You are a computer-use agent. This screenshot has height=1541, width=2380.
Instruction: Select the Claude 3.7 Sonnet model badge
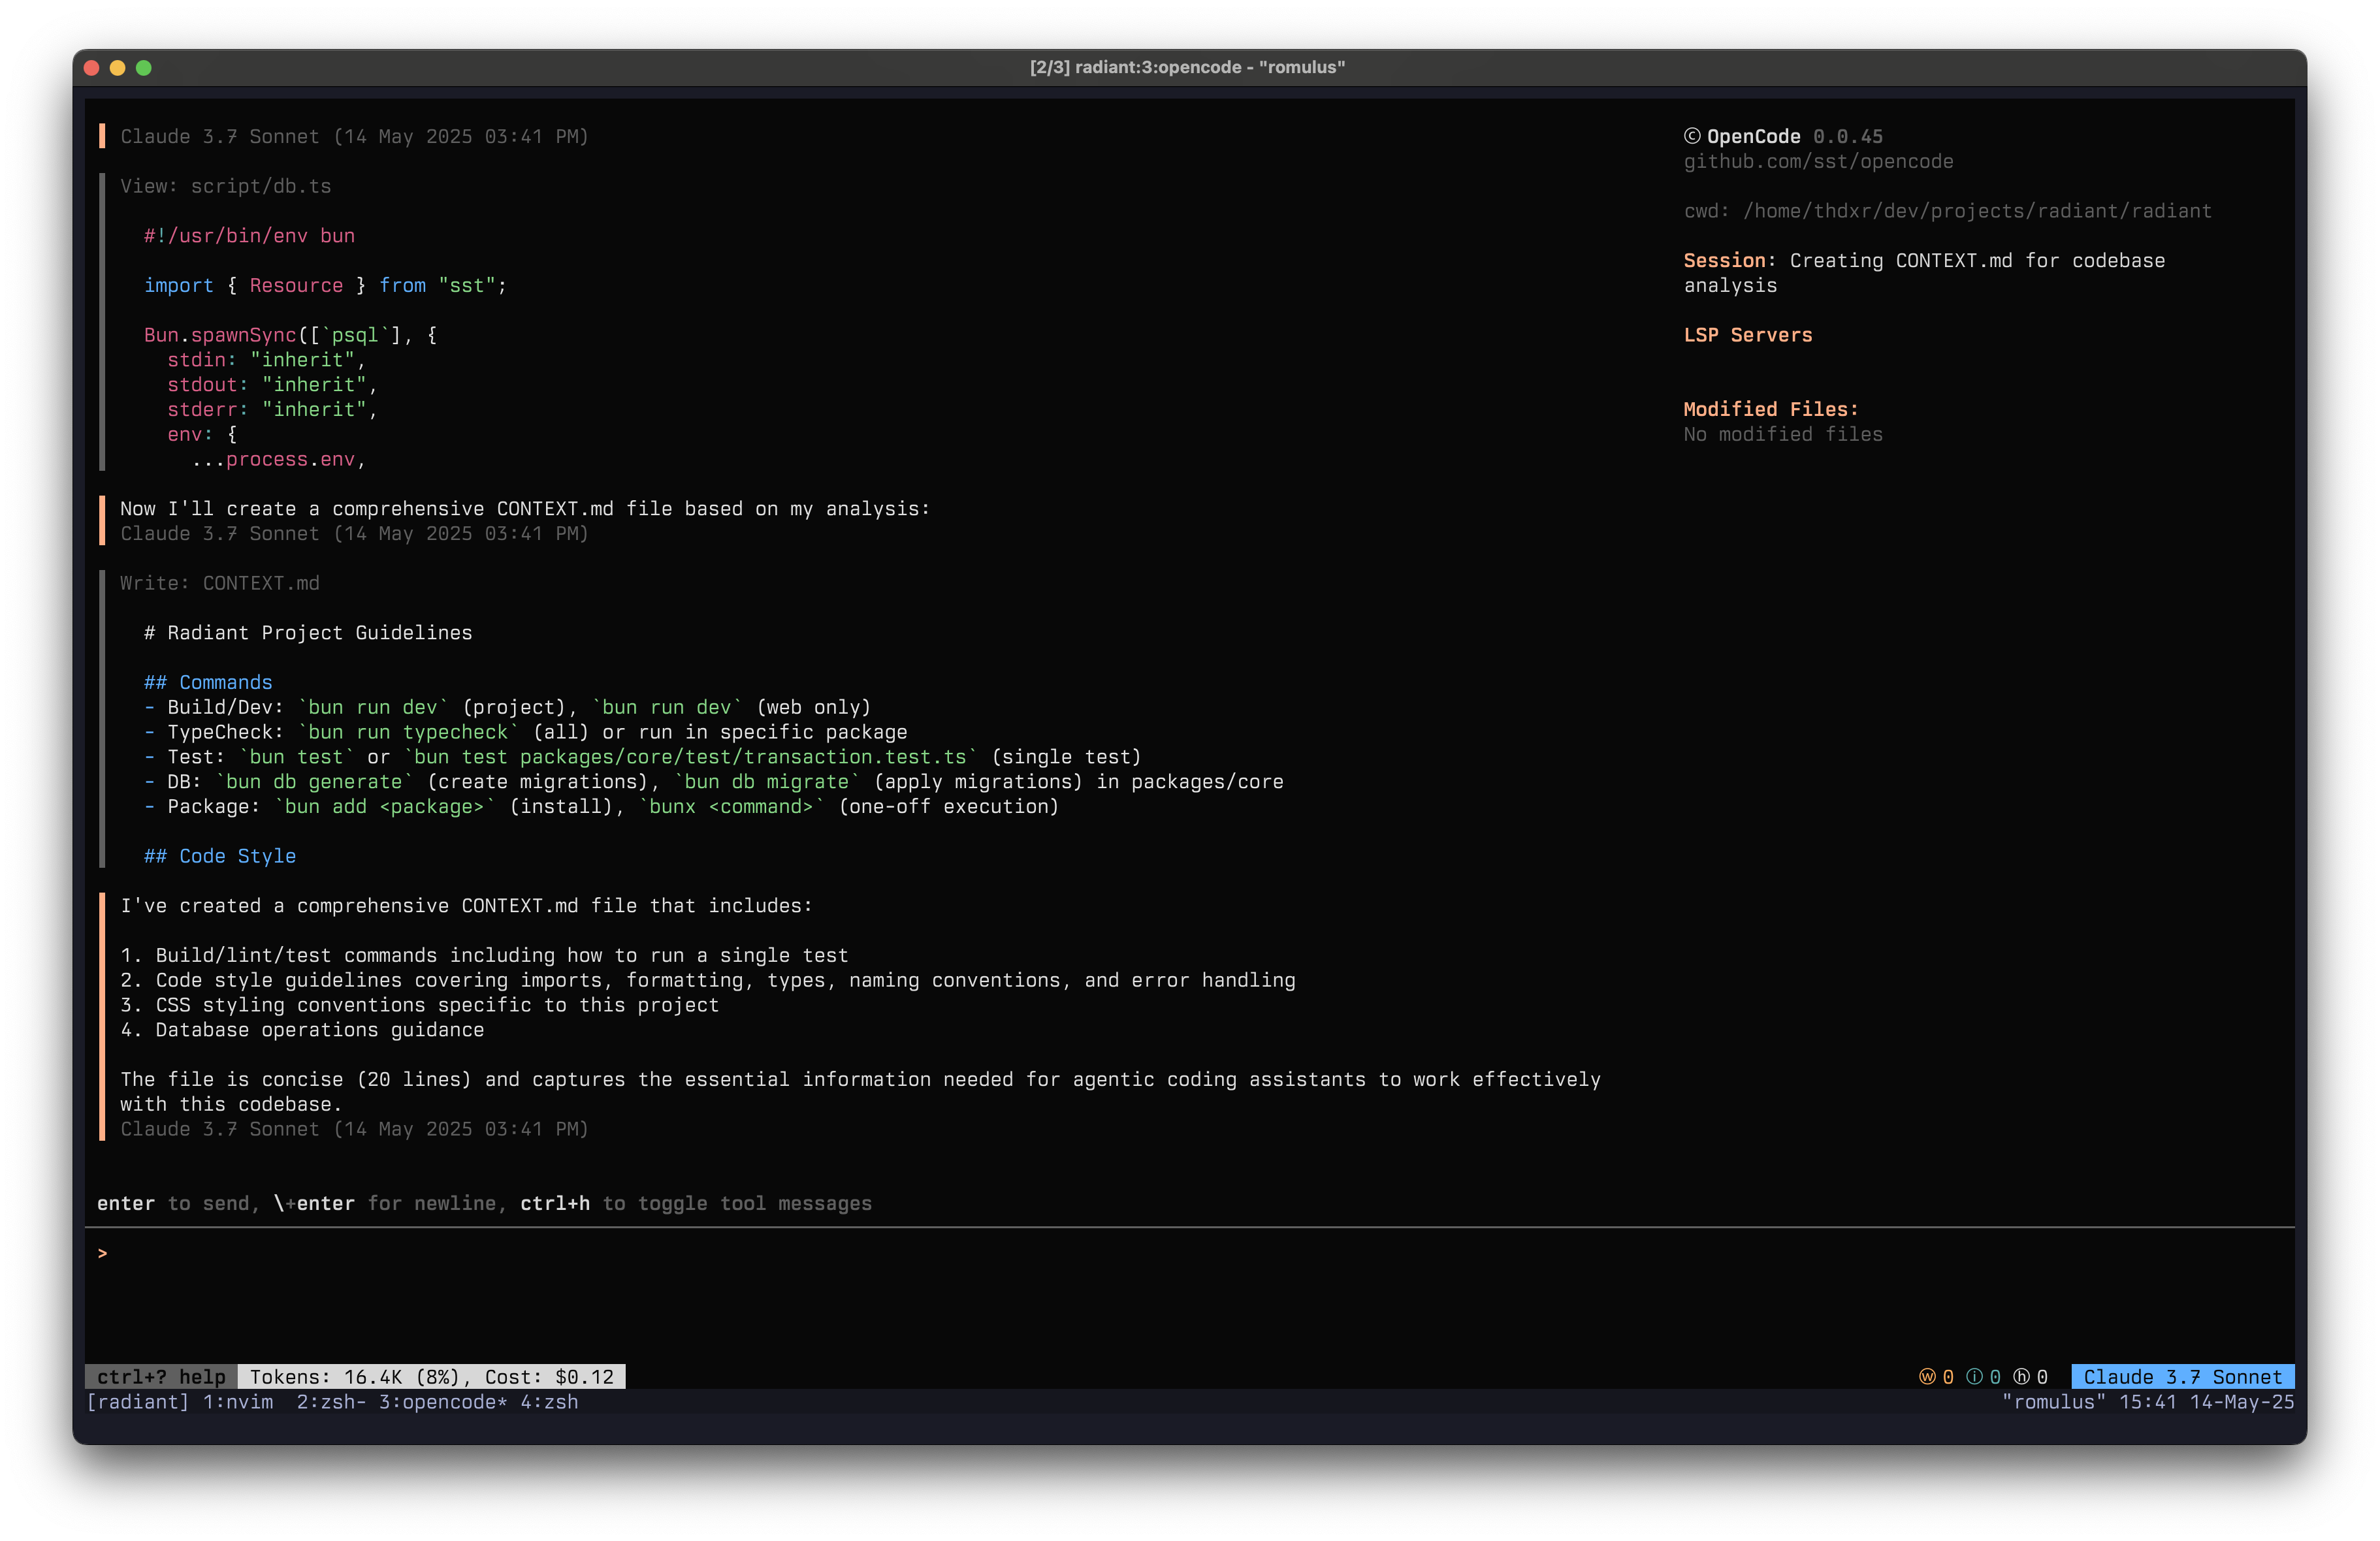pos(2183,1377)
